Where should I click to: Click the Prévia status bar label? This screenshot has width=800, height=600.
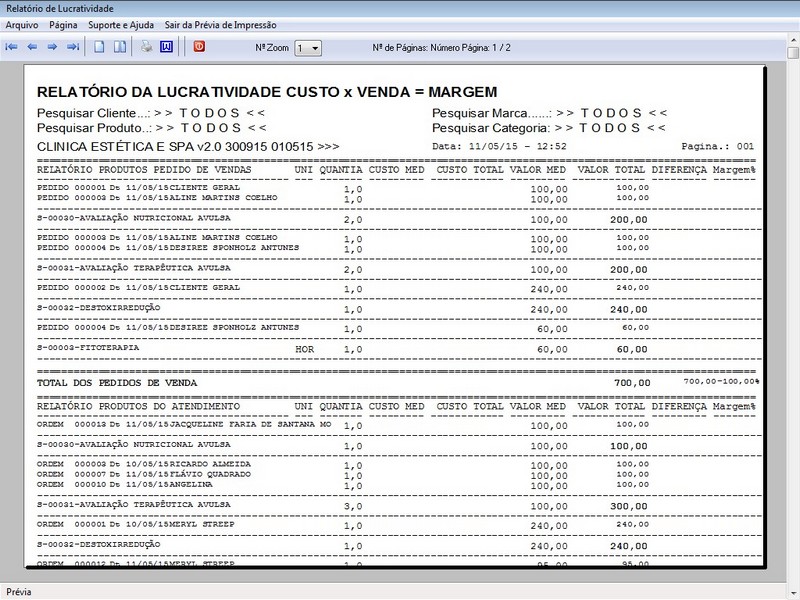[19, 592]
